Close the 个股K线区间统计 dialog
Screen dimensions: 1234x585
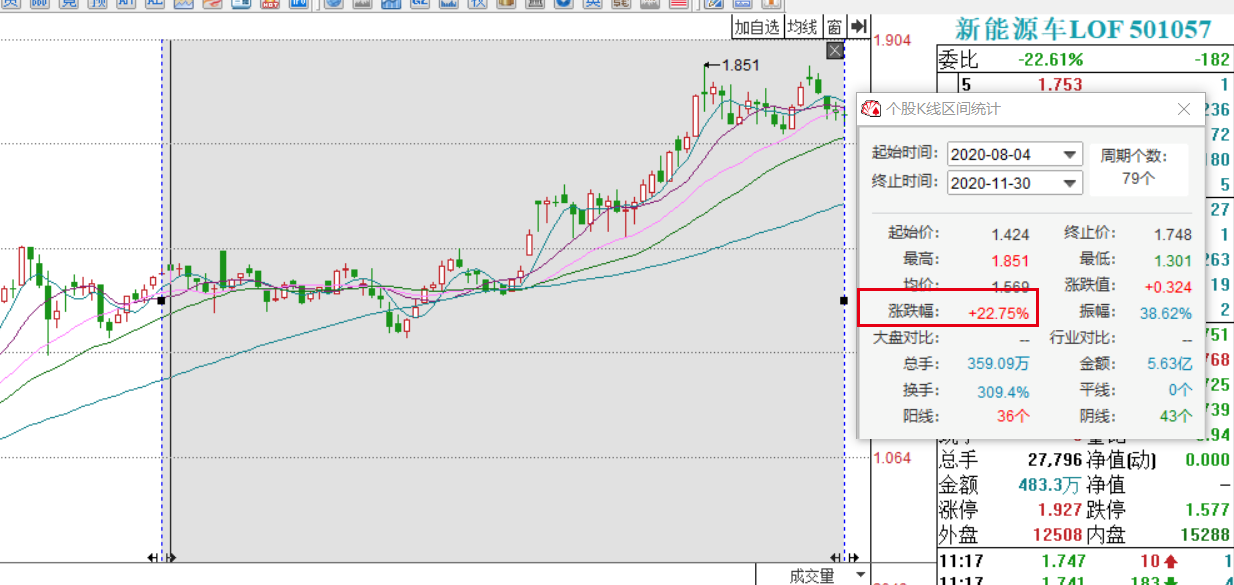point(1184,109)
